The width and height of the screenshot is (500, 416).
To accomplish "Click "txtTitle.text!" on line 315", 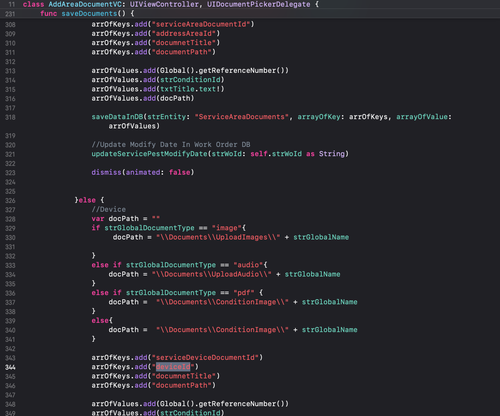I will (x=190, y=89).
